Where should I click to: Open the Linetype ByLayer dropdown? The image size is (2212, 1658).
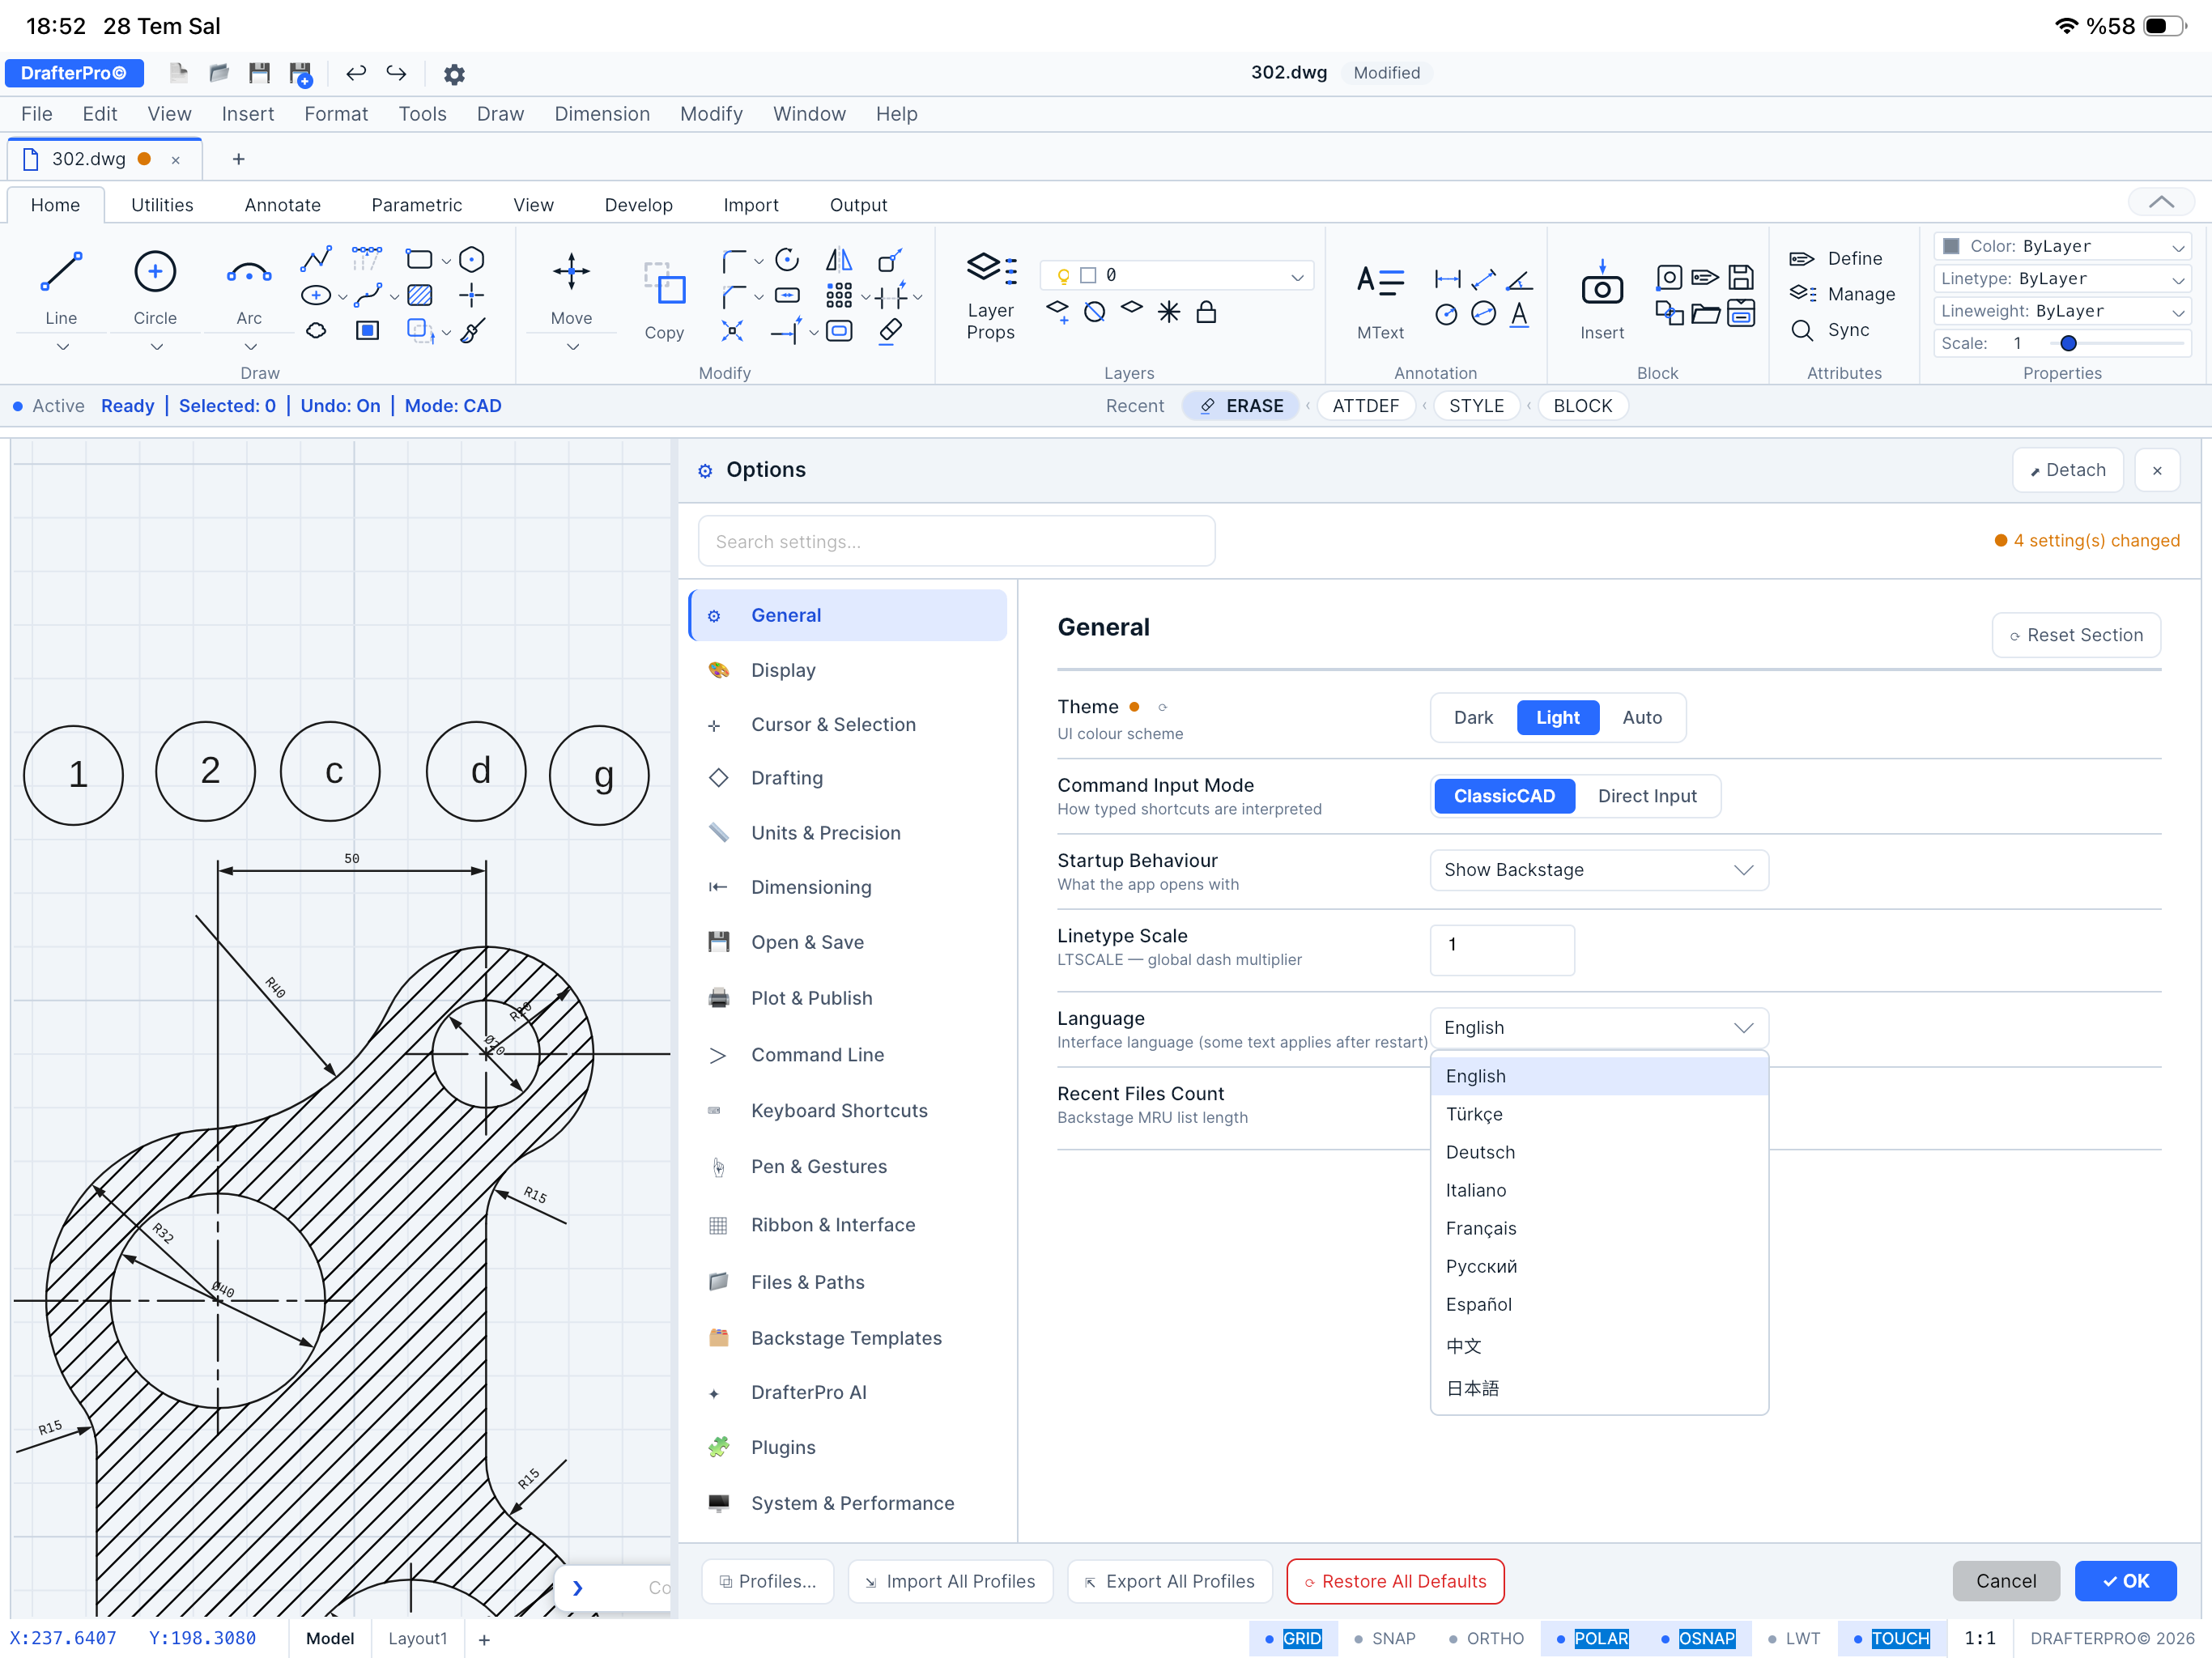pos(2063,278)
